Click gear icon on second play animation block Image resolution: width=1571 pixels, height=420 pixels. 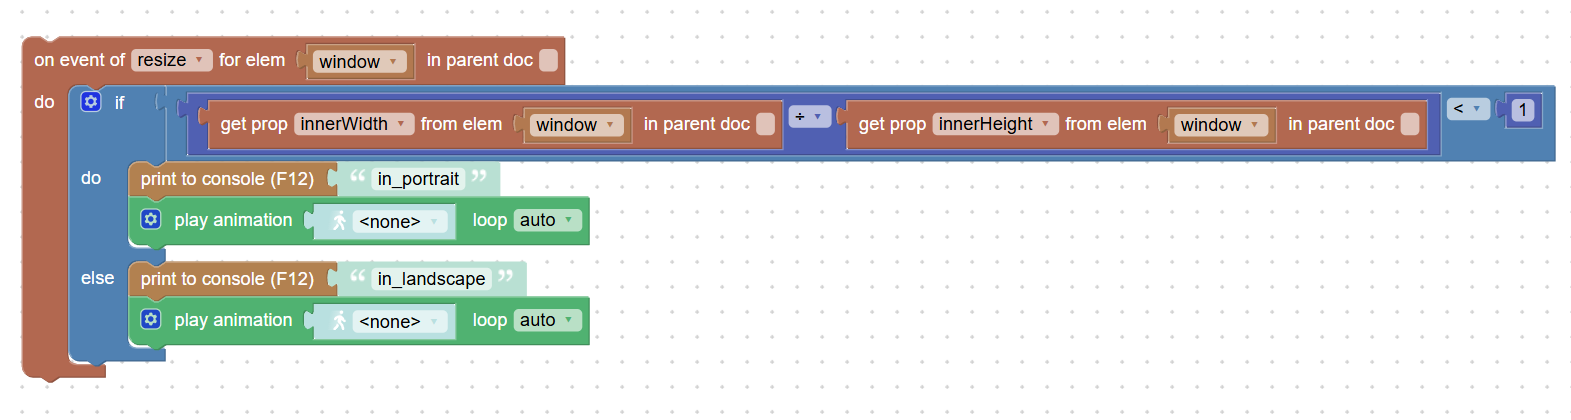151,319
